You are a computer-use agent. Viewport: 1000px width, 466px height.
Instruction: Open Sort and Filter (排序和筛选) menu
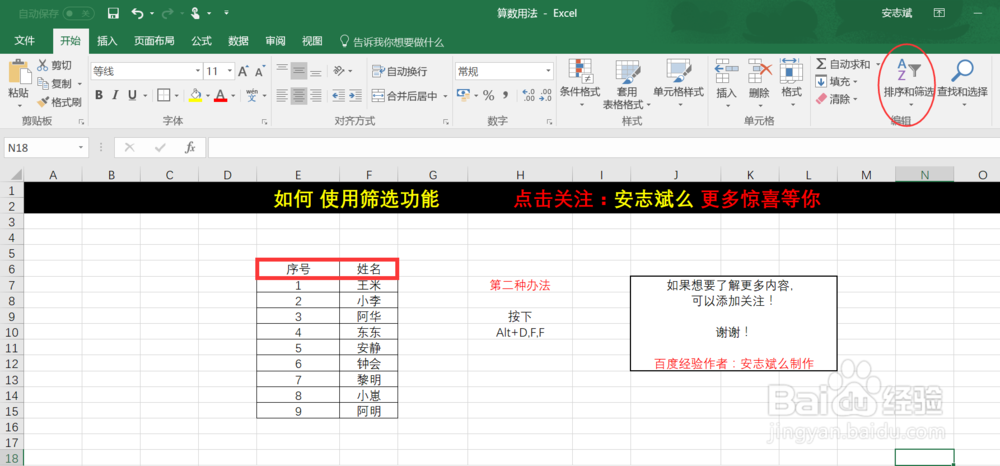(x=909, y=83)
